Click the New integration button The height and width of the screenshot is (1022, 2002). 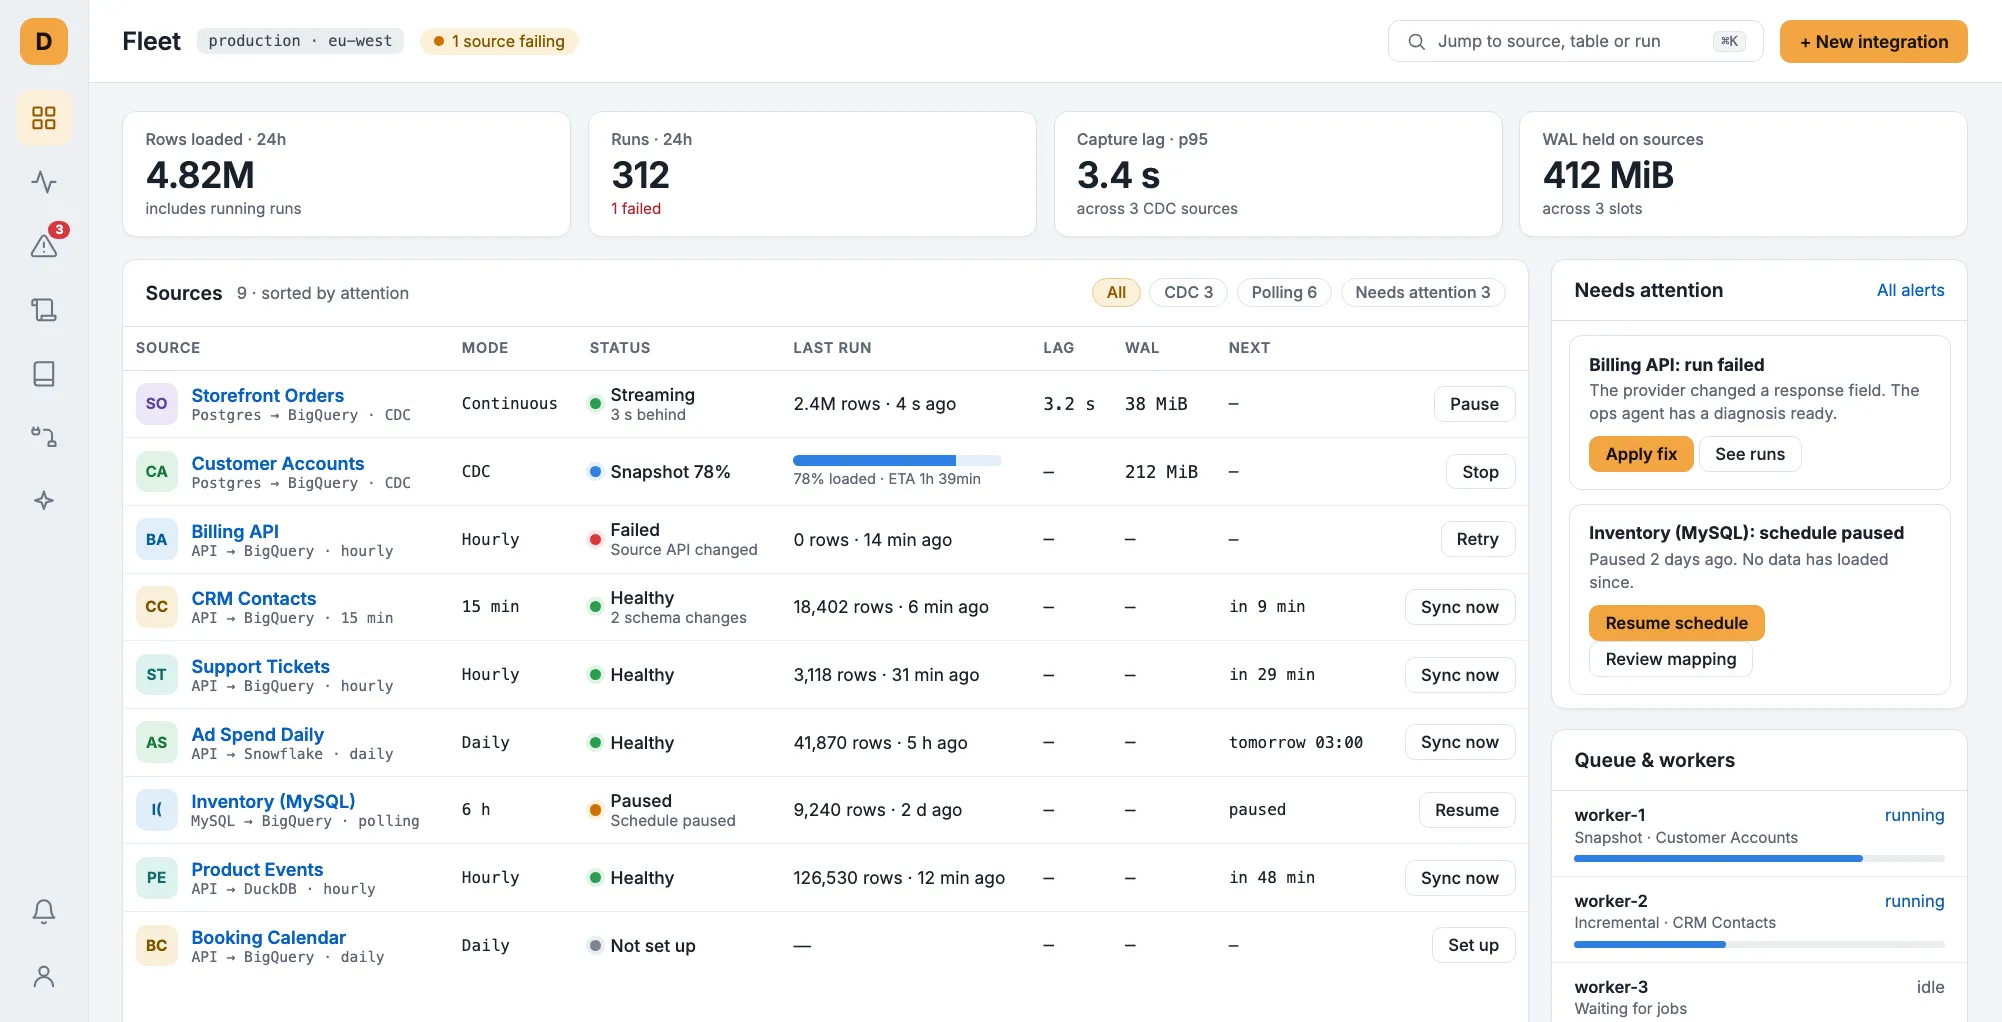[1874, 41]
